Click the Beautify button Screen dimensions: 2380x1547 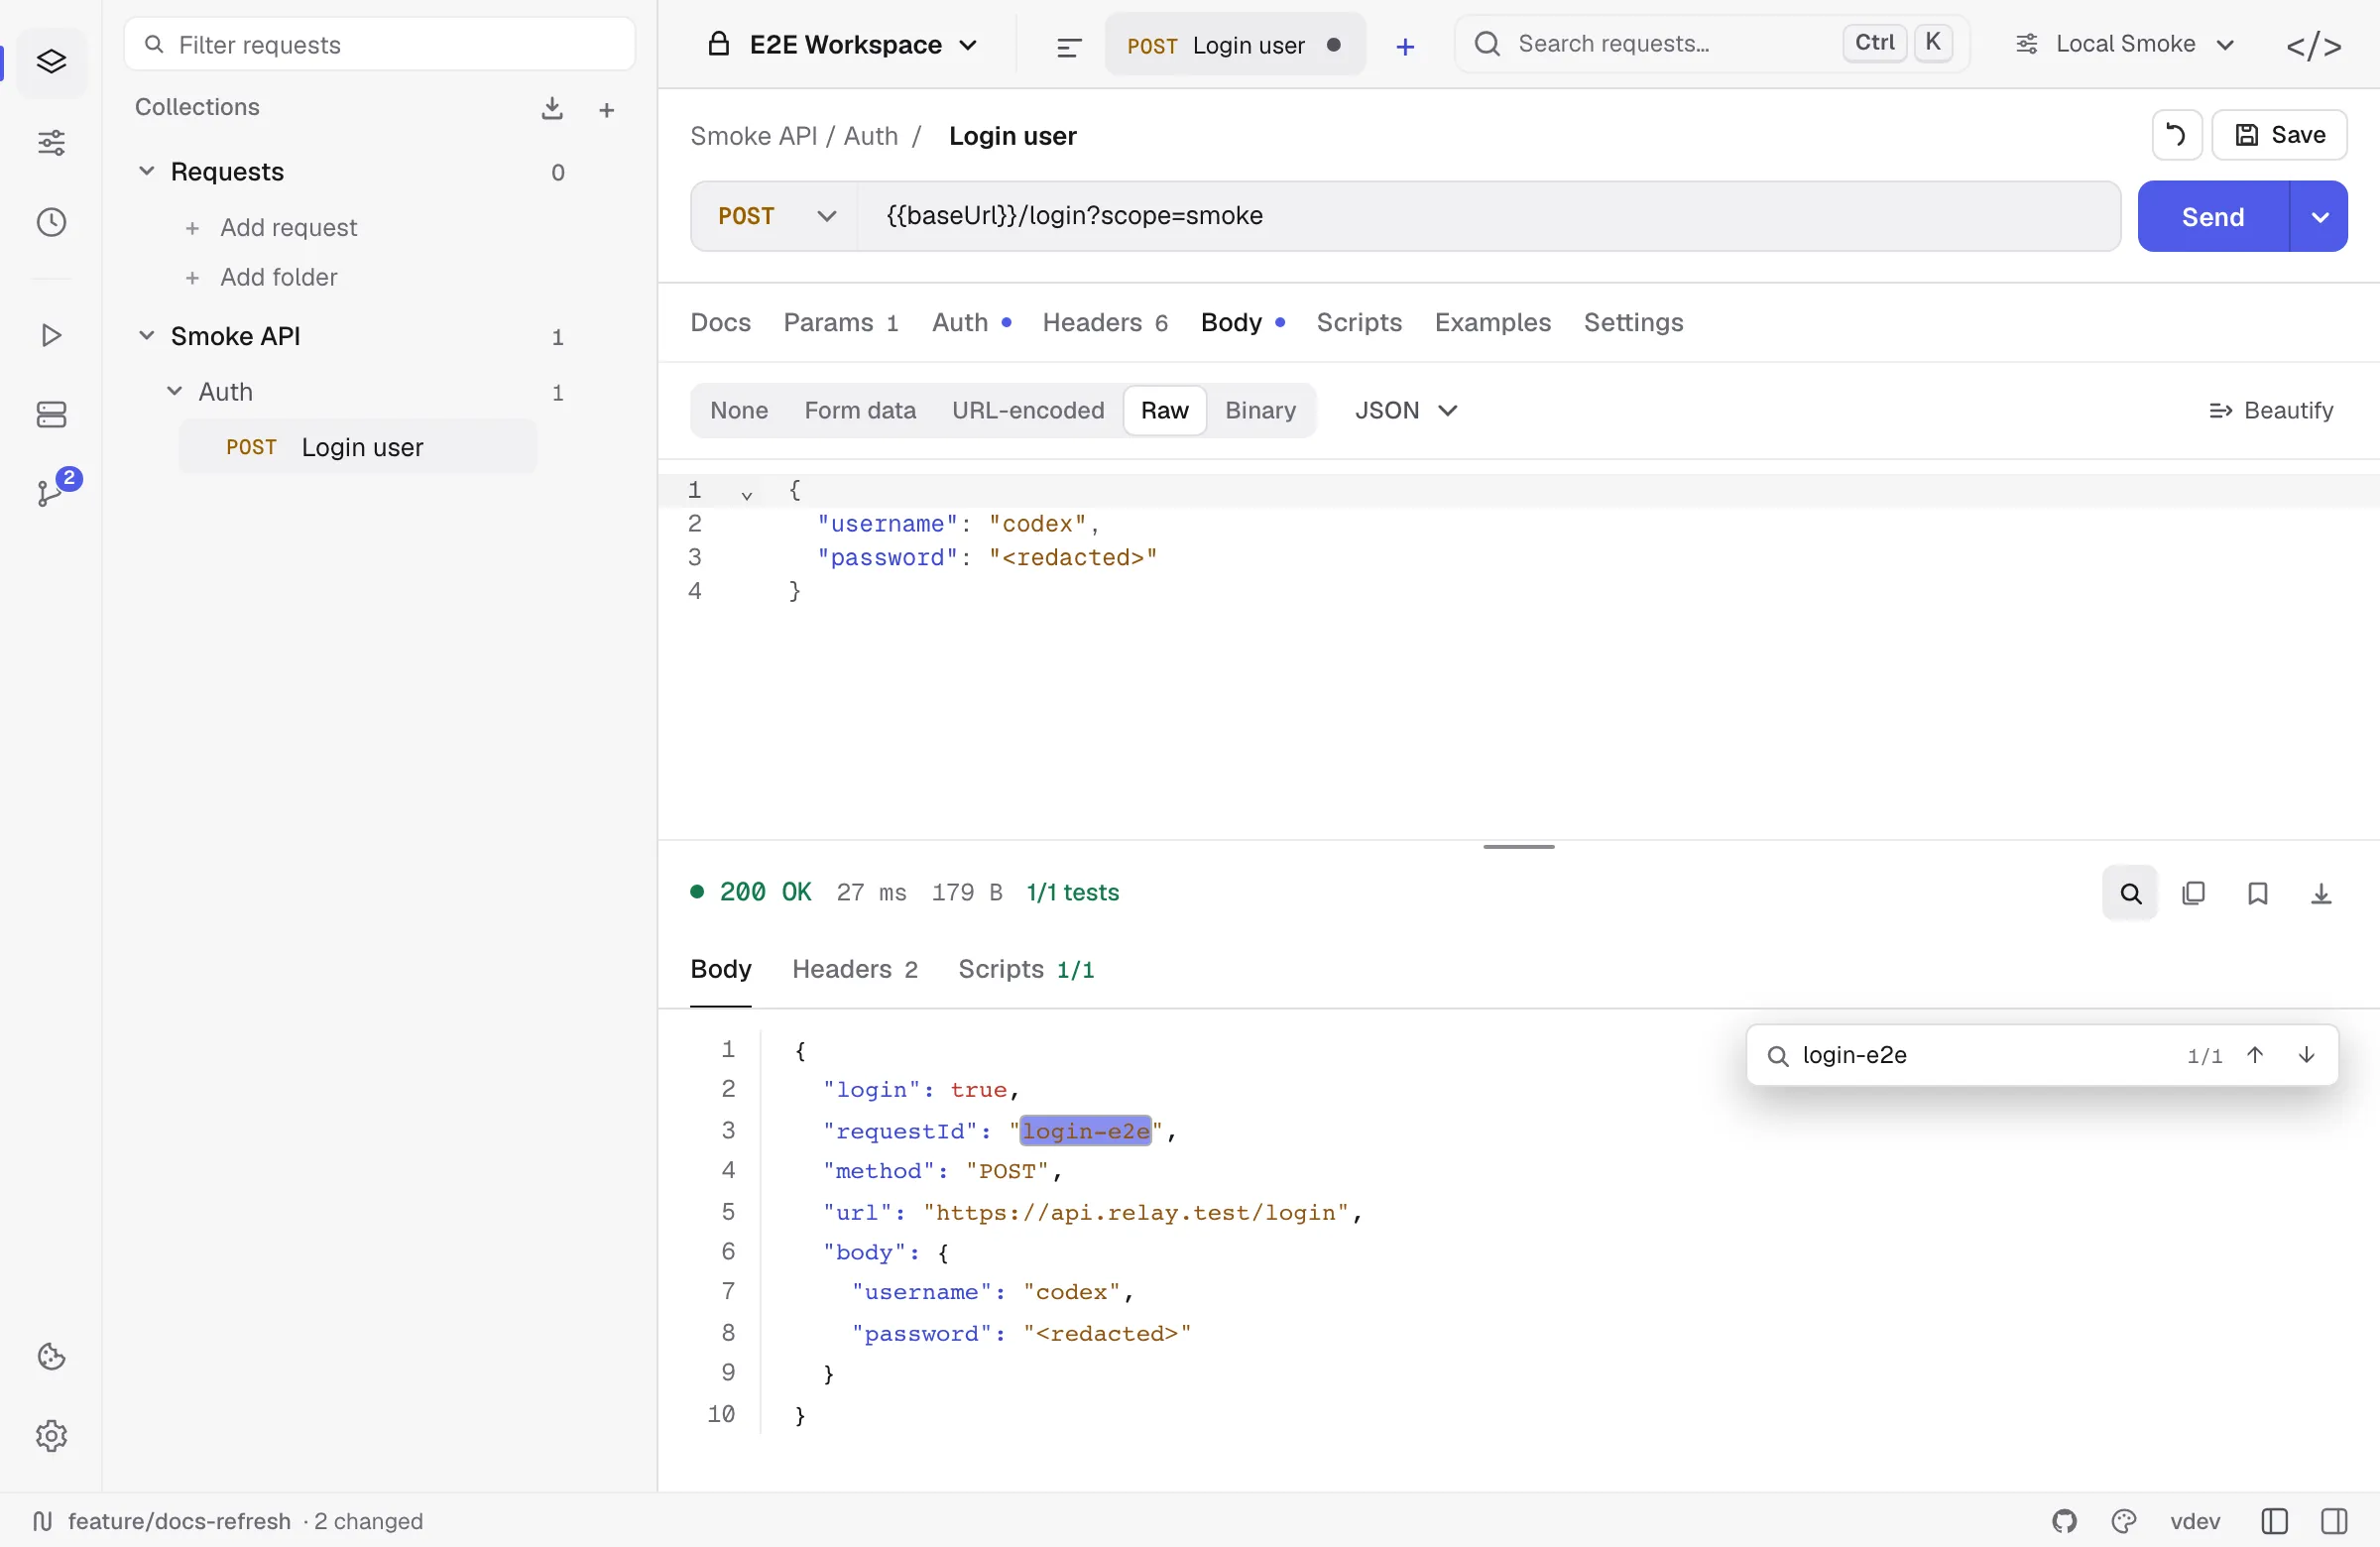click(x=2270, y=410)
